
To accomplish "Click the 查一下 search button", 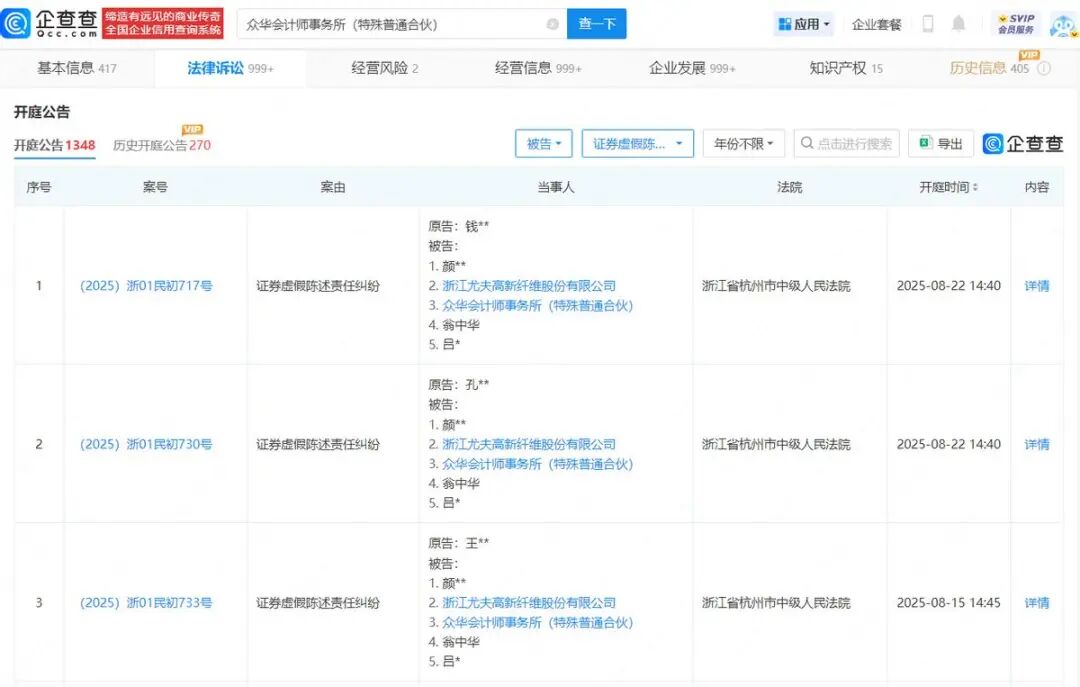I will pyautogui.click(x=597, y=22).
